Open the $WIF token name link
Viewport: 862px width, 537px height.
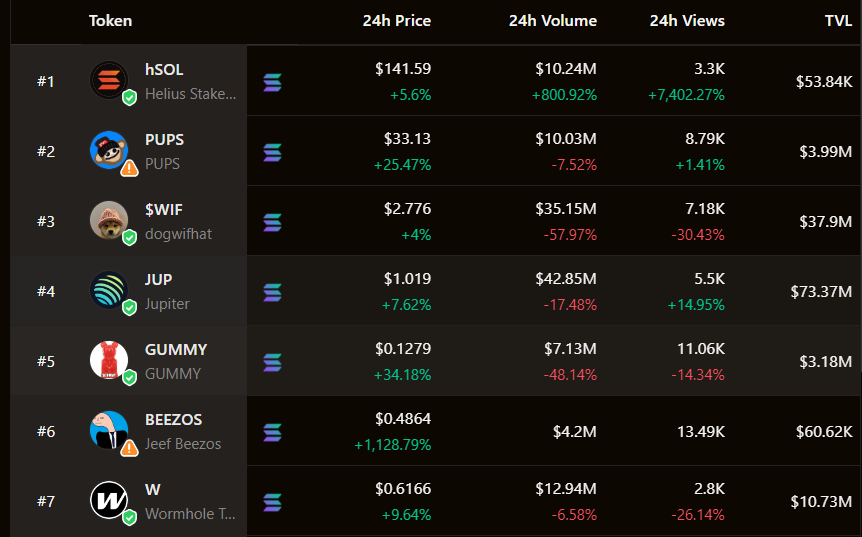(x=164, y=210)
